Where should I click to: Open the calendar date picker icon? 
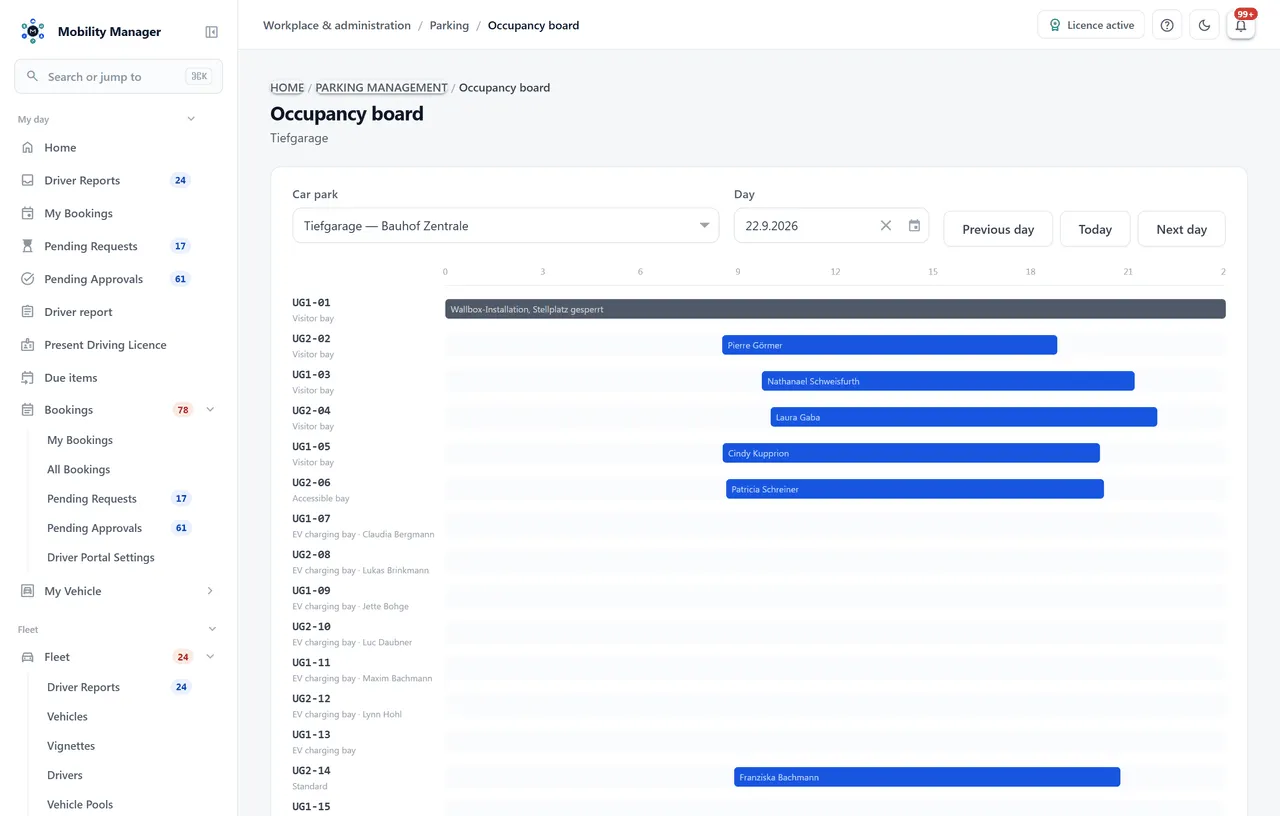[x=914, y=226]
